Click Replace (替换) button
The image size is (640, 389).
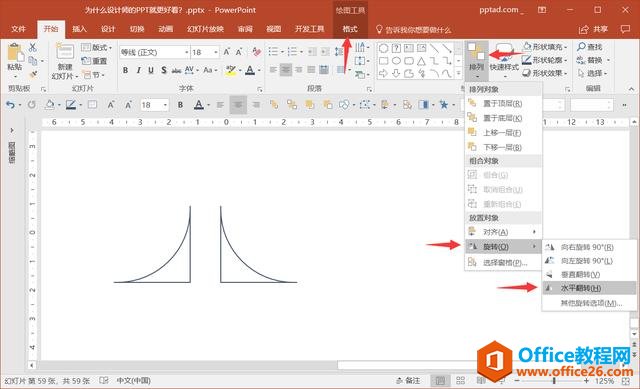[593, 60]
